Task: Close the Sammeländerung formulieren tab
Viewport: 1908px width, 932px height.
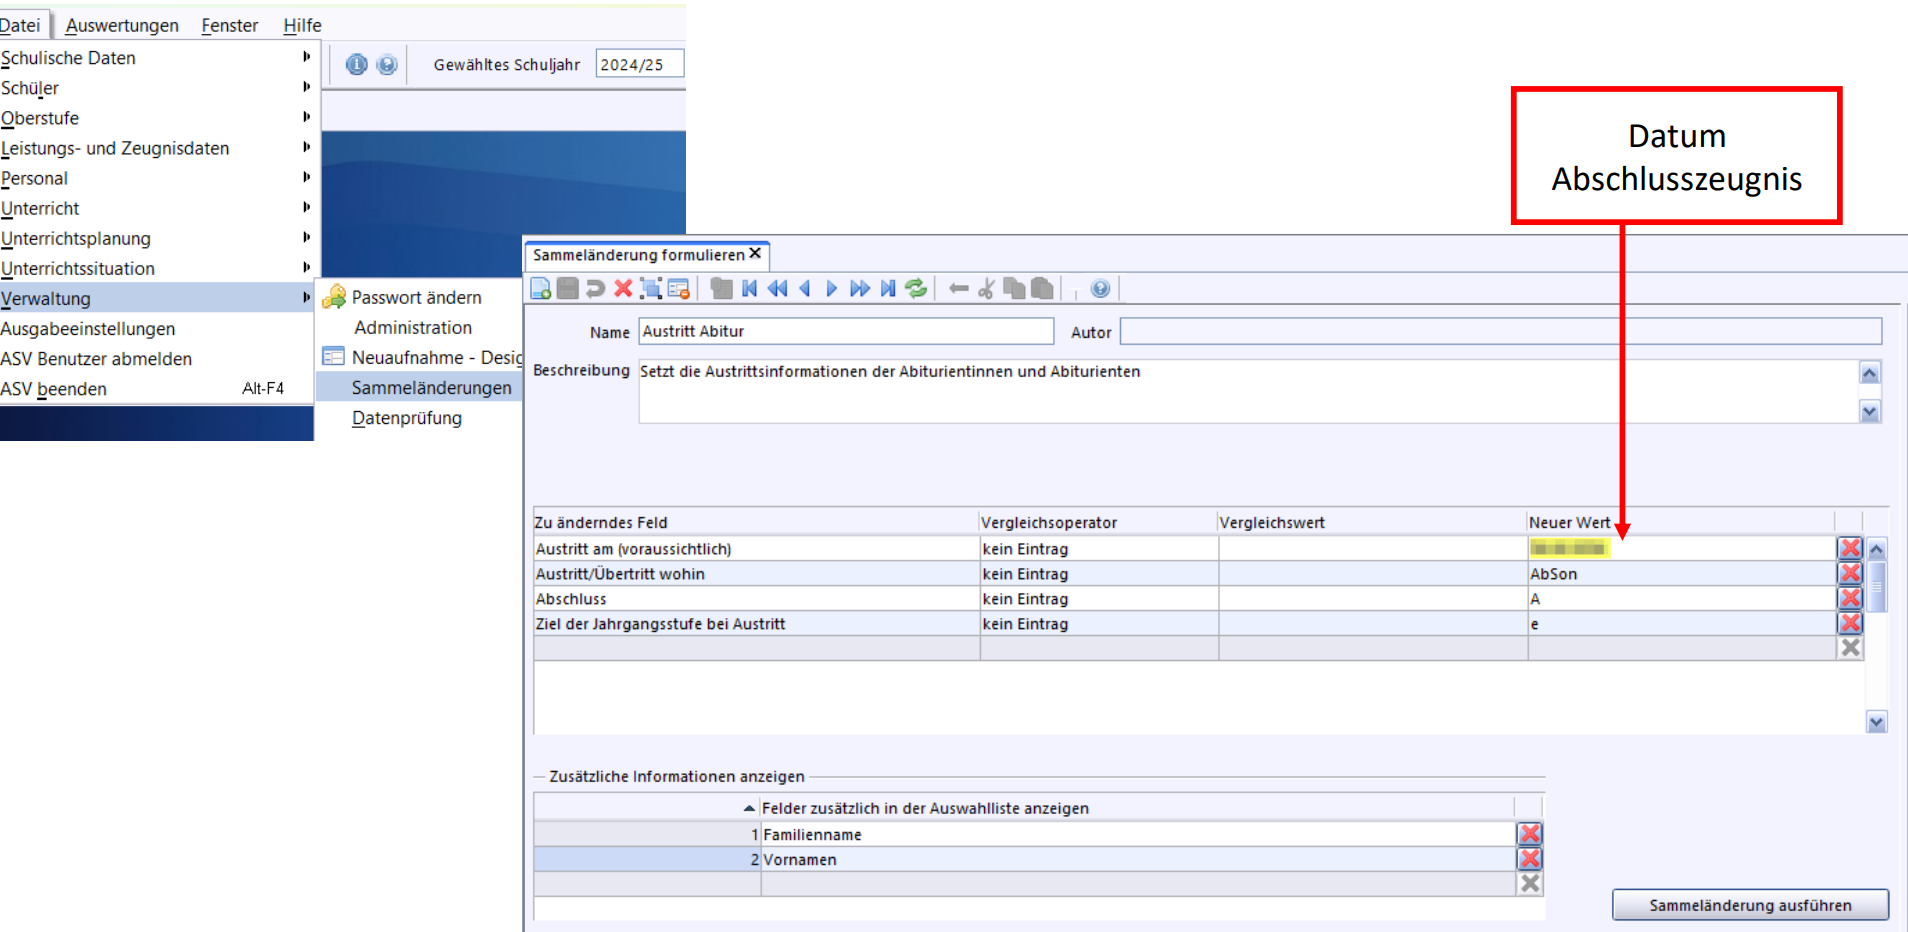Action: pyautogui.click(x=755, y=254)
